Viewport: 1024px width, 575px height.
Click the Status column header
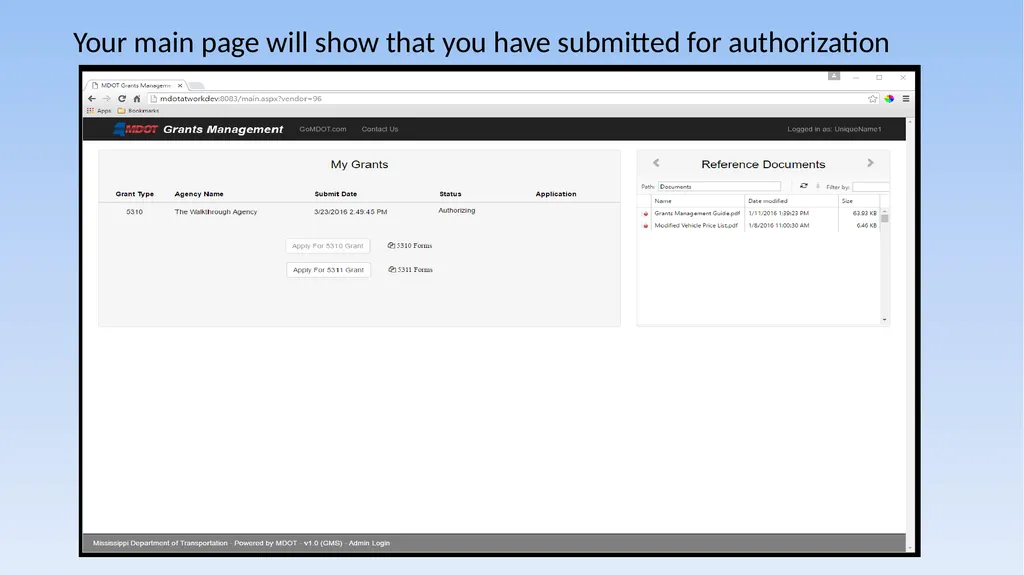pos(450,194)
